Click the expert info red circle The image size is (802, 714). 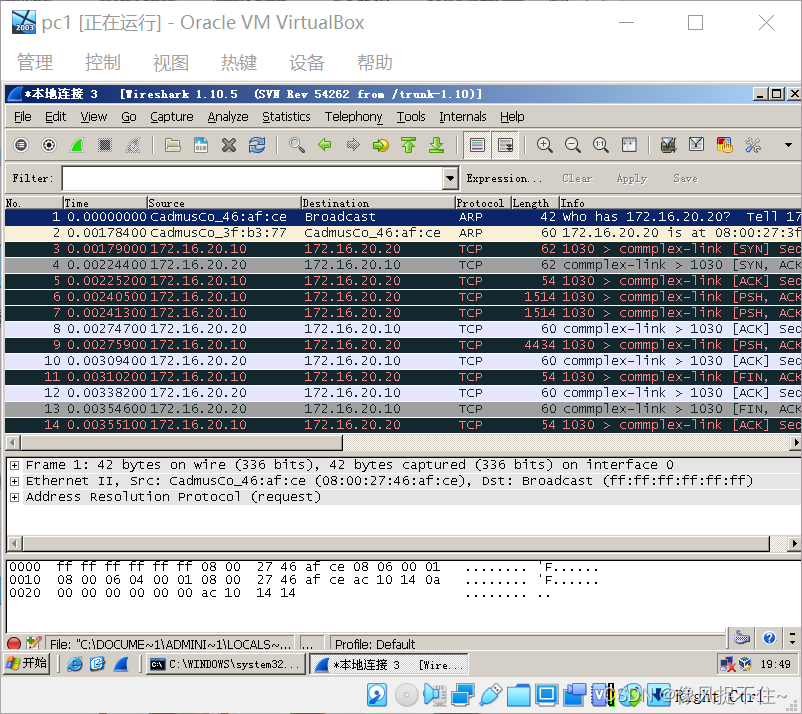pyautogui.click(x=14, y=643)
